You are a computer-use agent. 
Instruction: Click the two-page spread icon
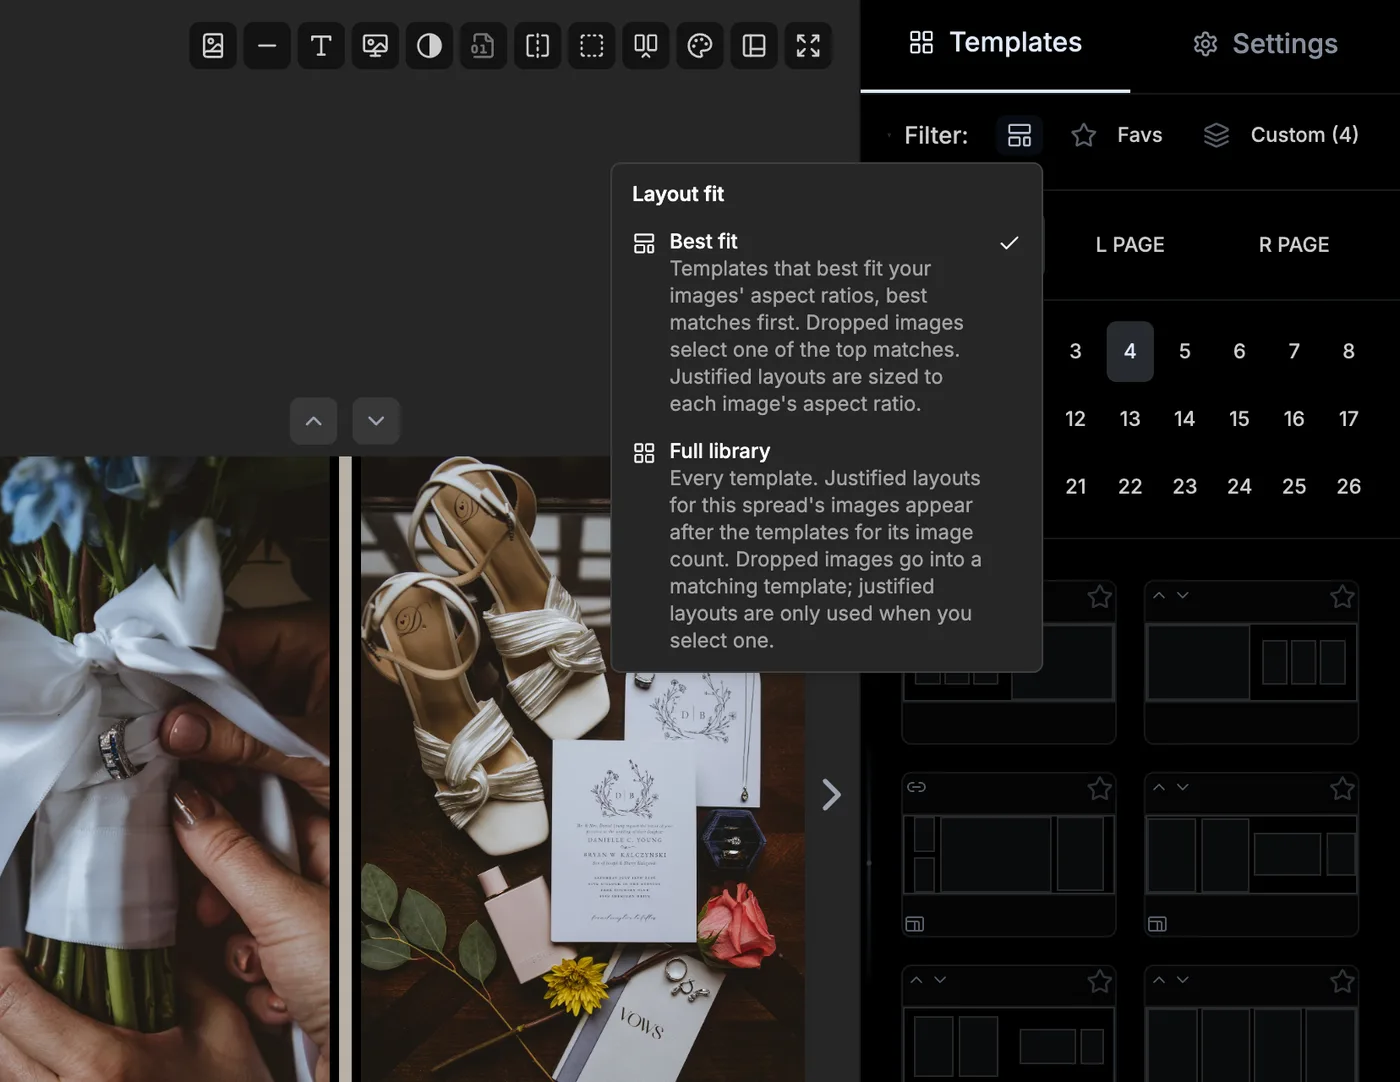coord(646,45)
